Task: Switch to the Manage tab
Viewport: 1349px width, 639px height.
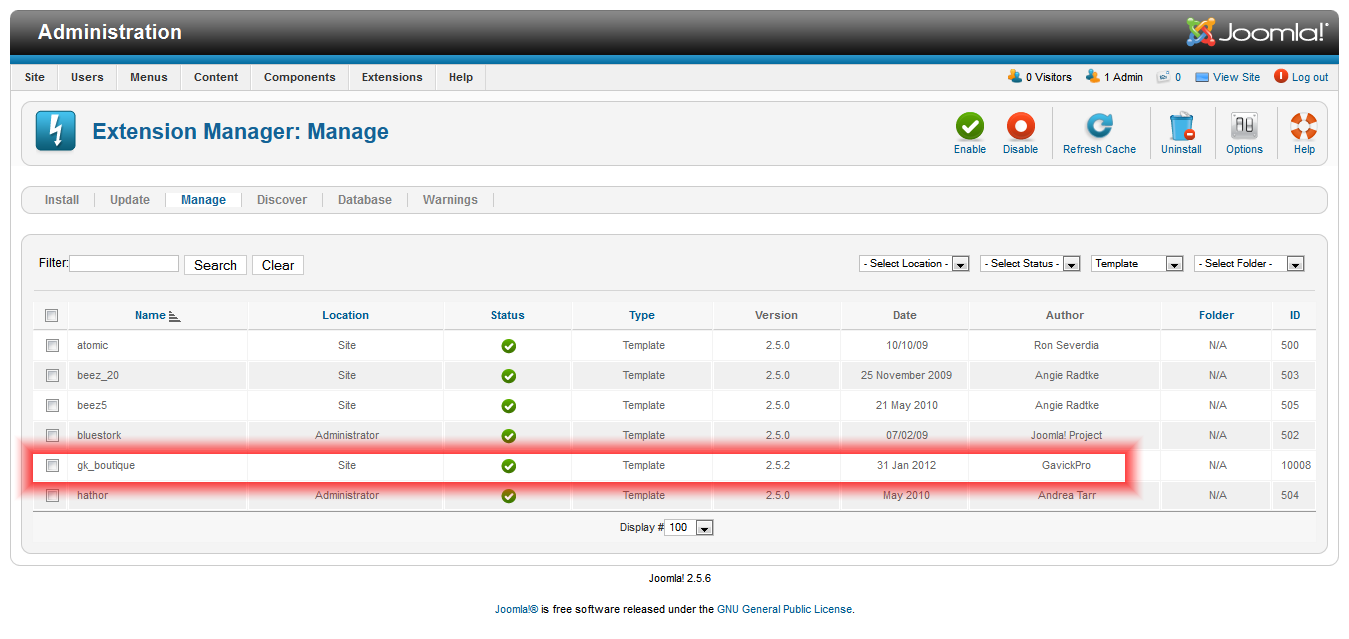Action: (203, 200)
